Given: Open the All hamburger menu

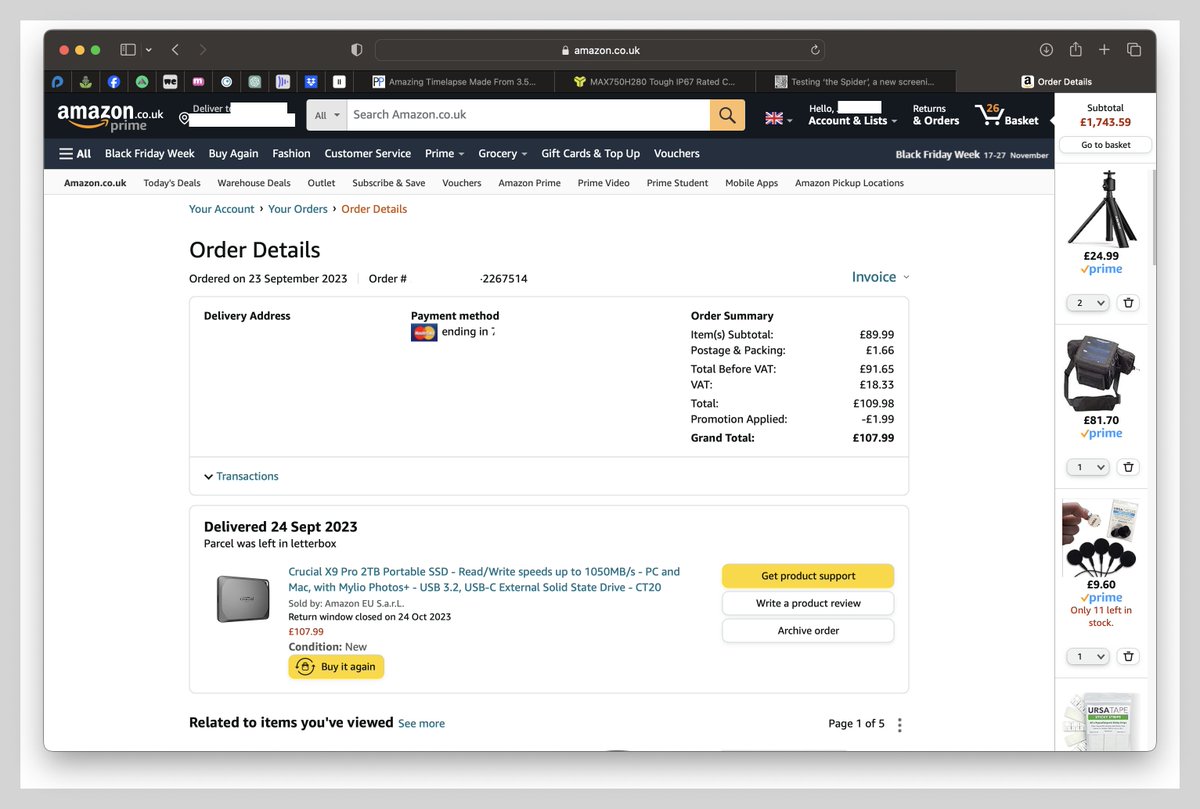Looking at the screenshot, I should click(x=75, y=154).
